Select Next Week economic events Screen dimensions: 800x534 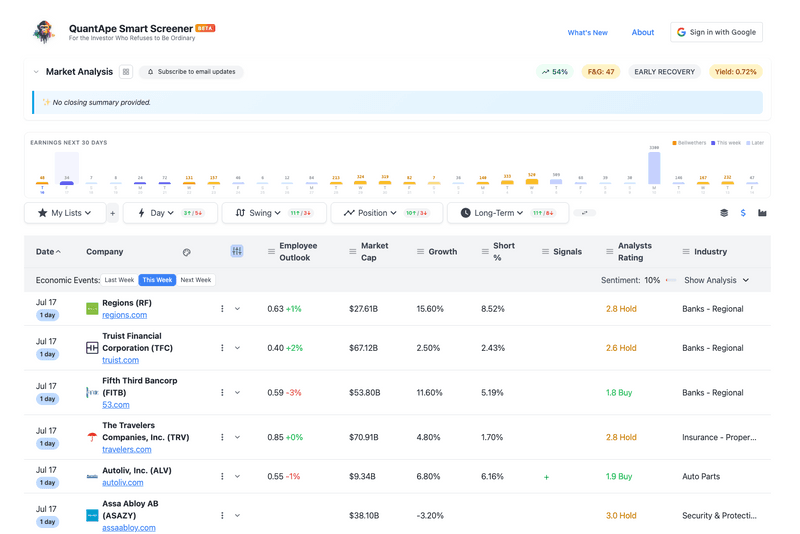(x=195, y=280)
